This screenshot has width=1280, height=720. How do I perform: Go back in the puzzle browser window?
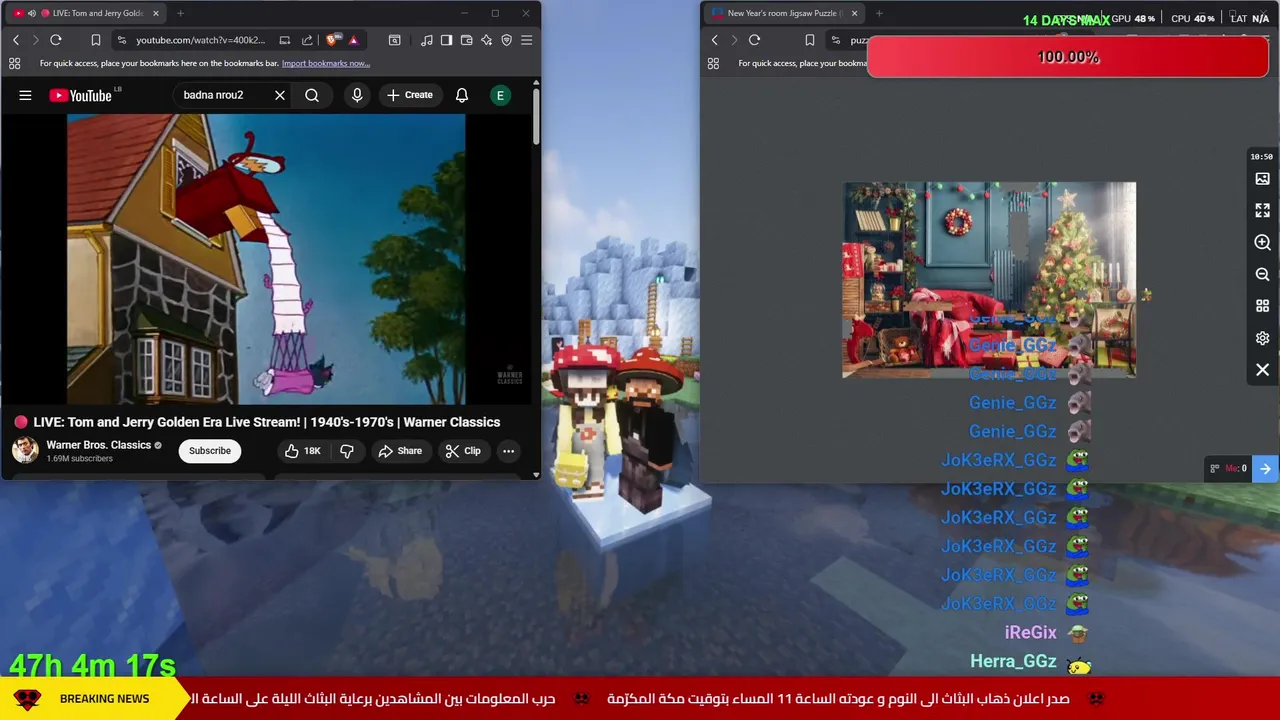(x=714, y=40)
